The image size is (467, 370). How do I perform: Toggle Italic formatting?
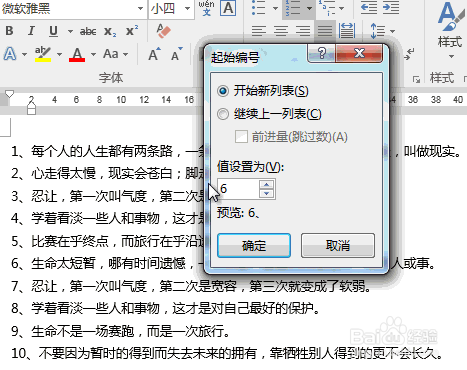[31, 31]
